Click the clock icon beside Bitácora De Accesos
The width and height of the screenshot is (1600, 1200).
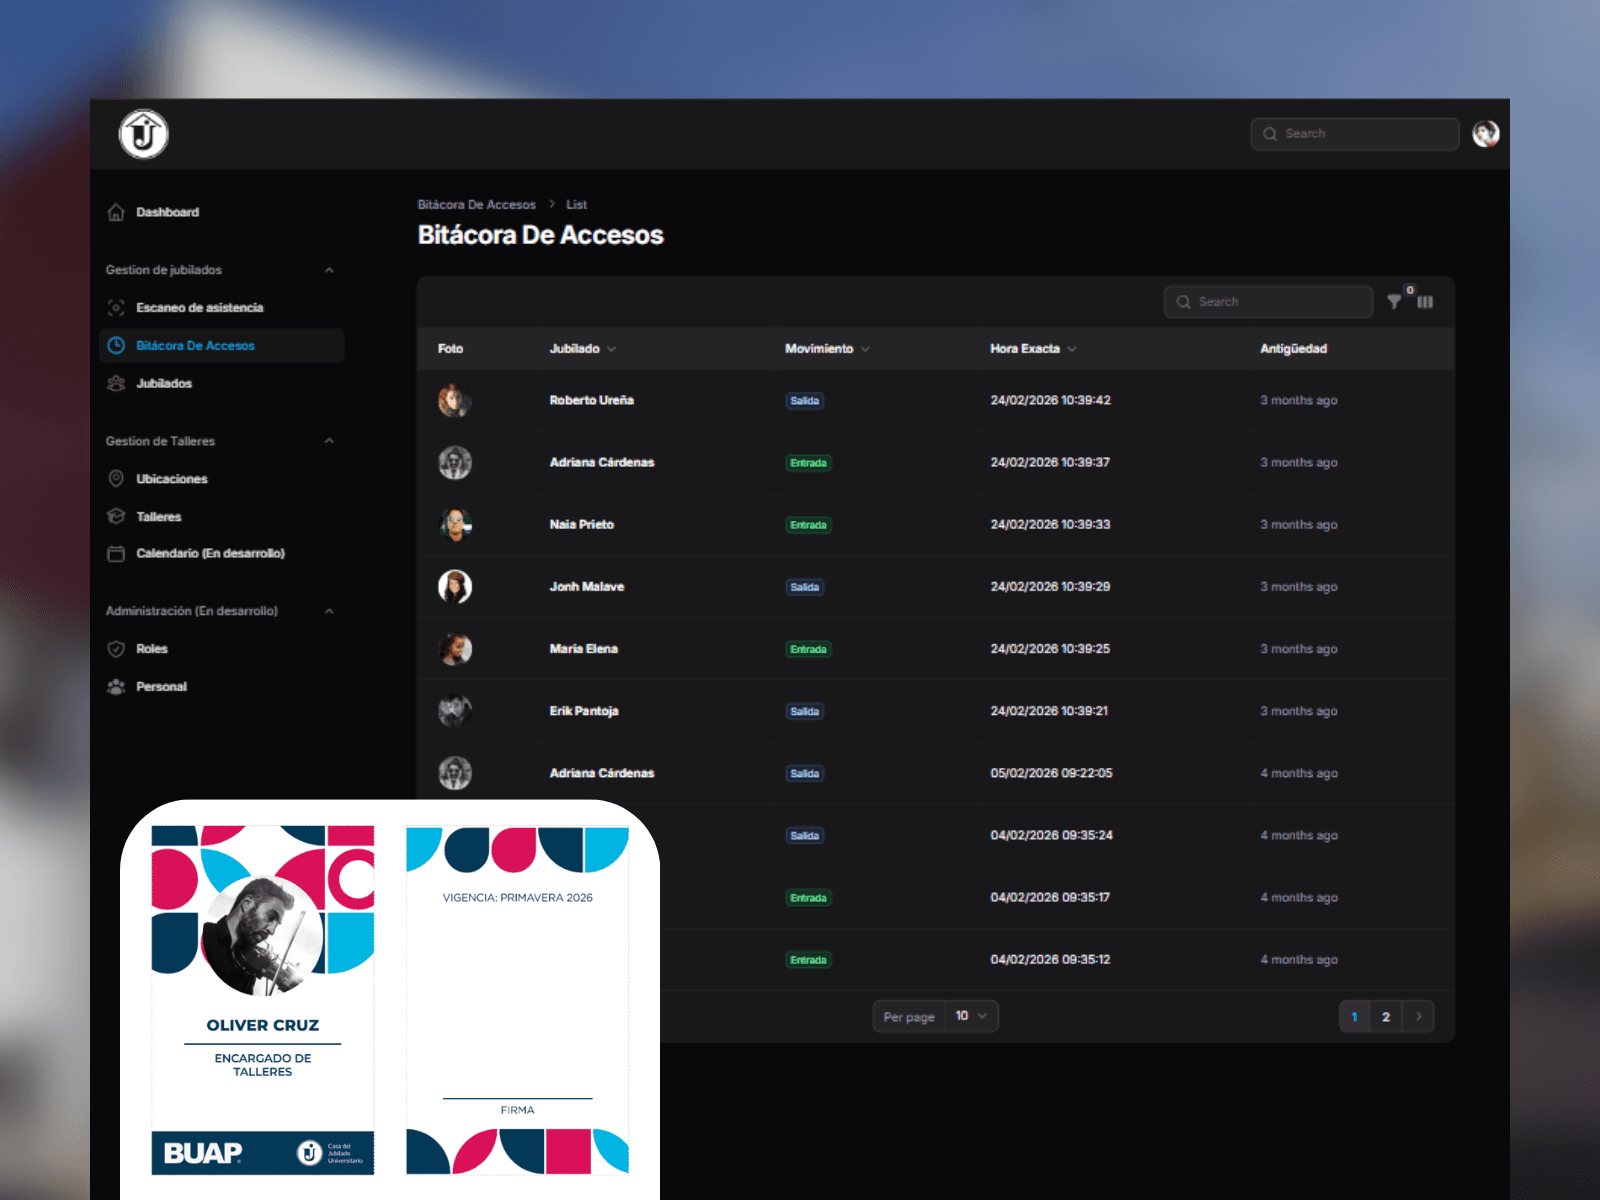click(x=116, y=345)
